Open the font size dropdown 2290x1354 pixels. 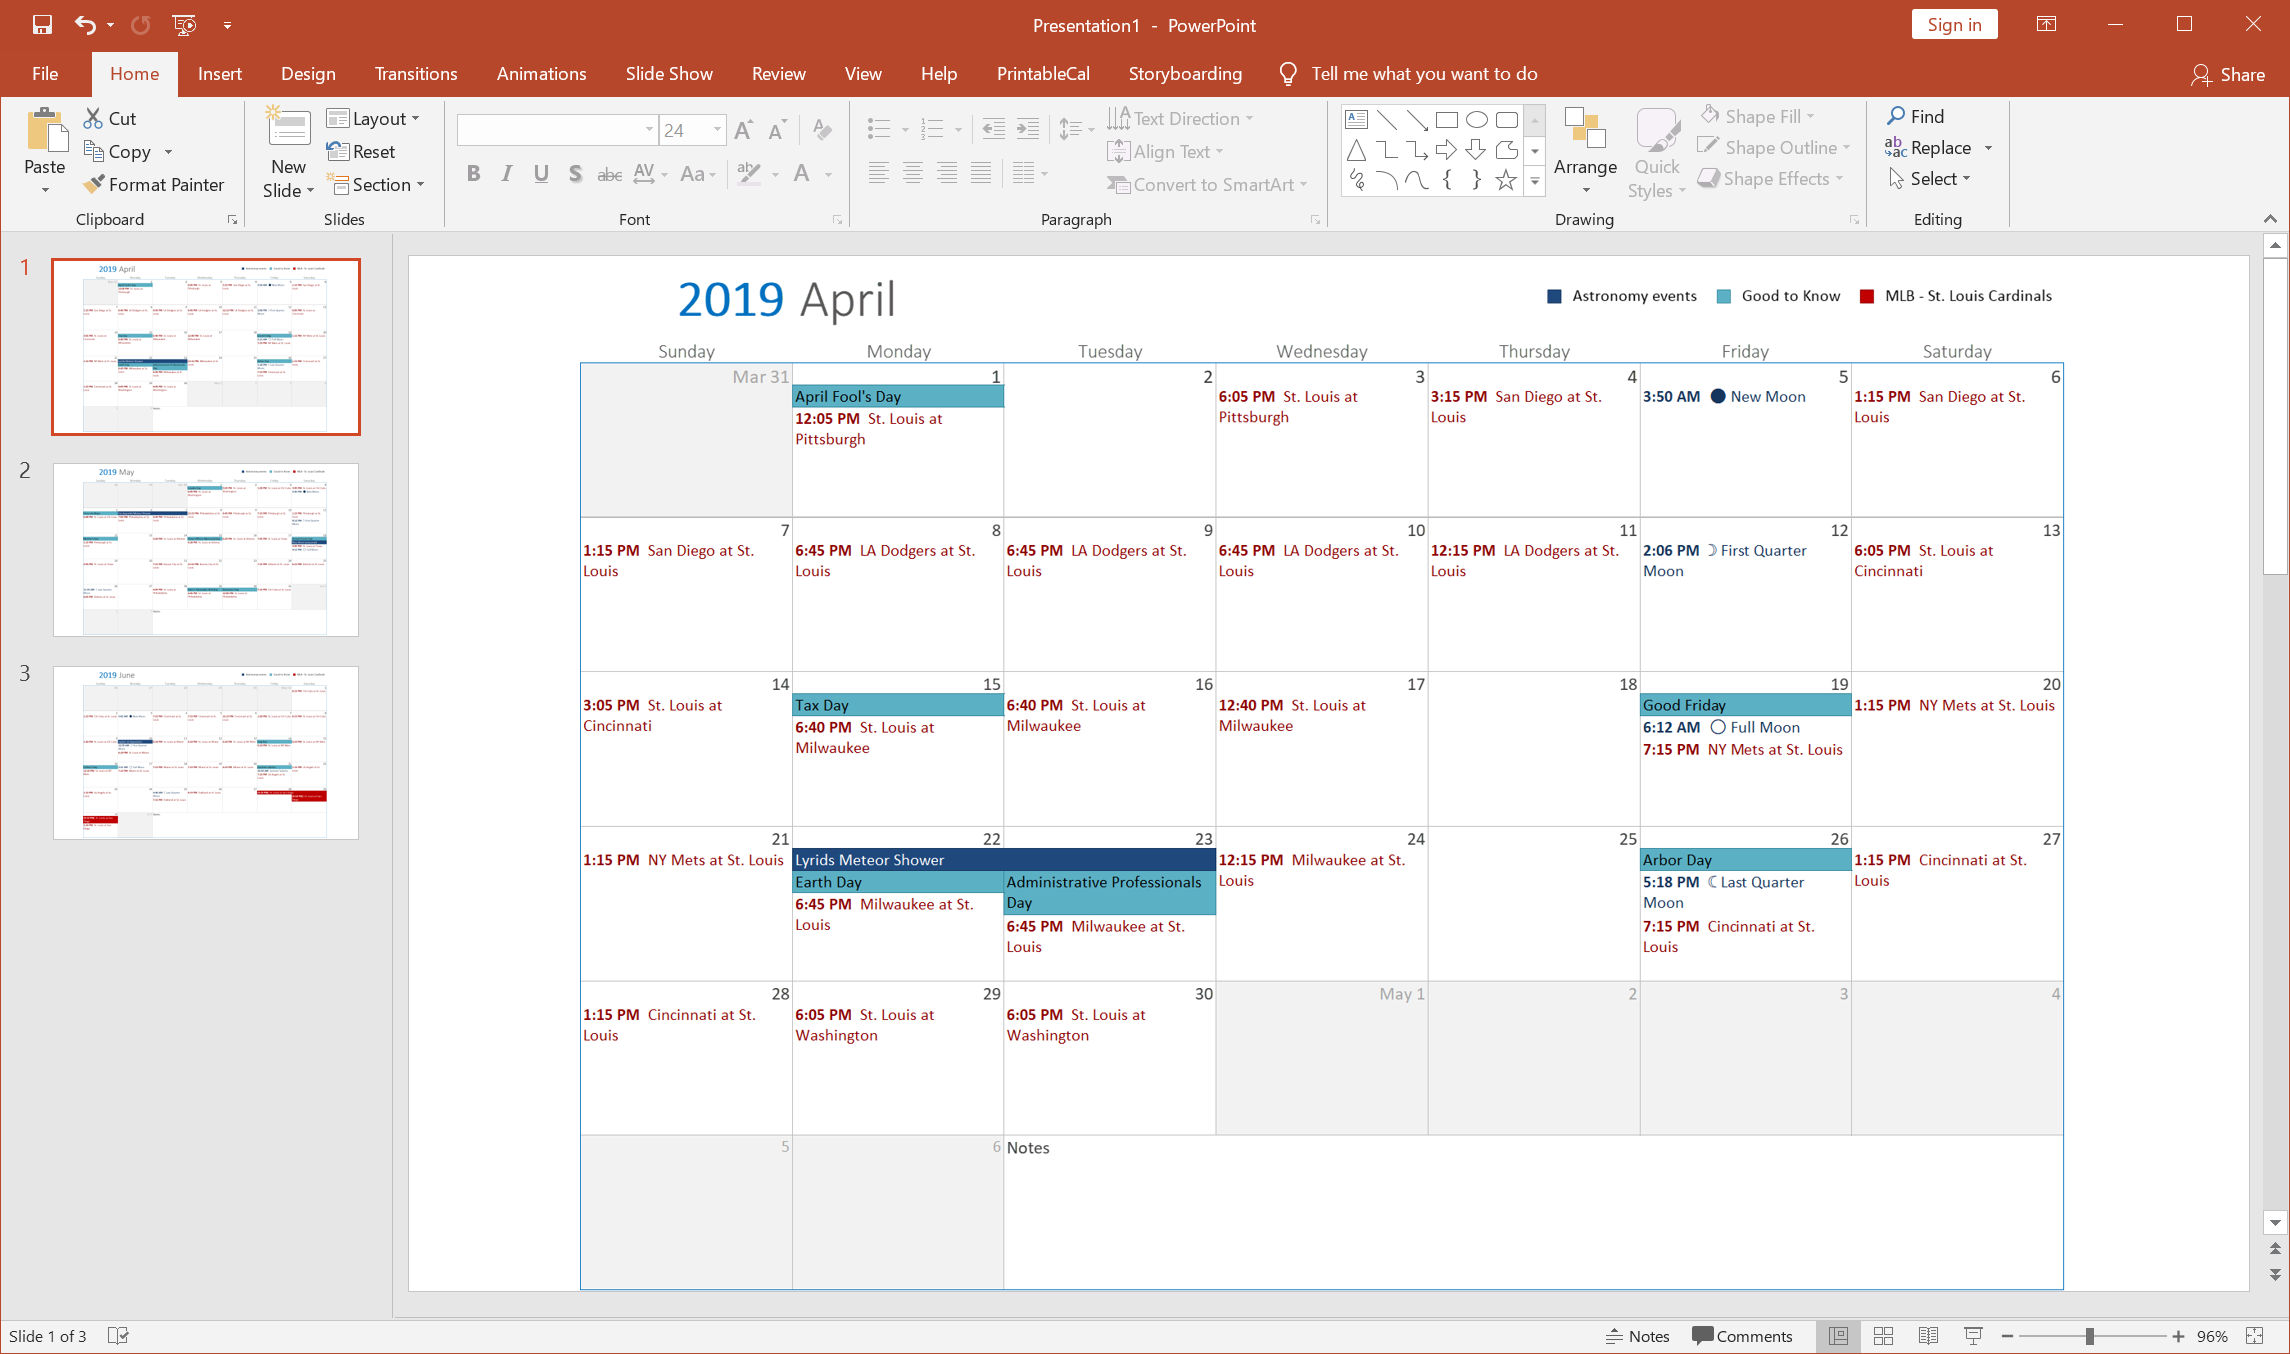tap(717, 130)
